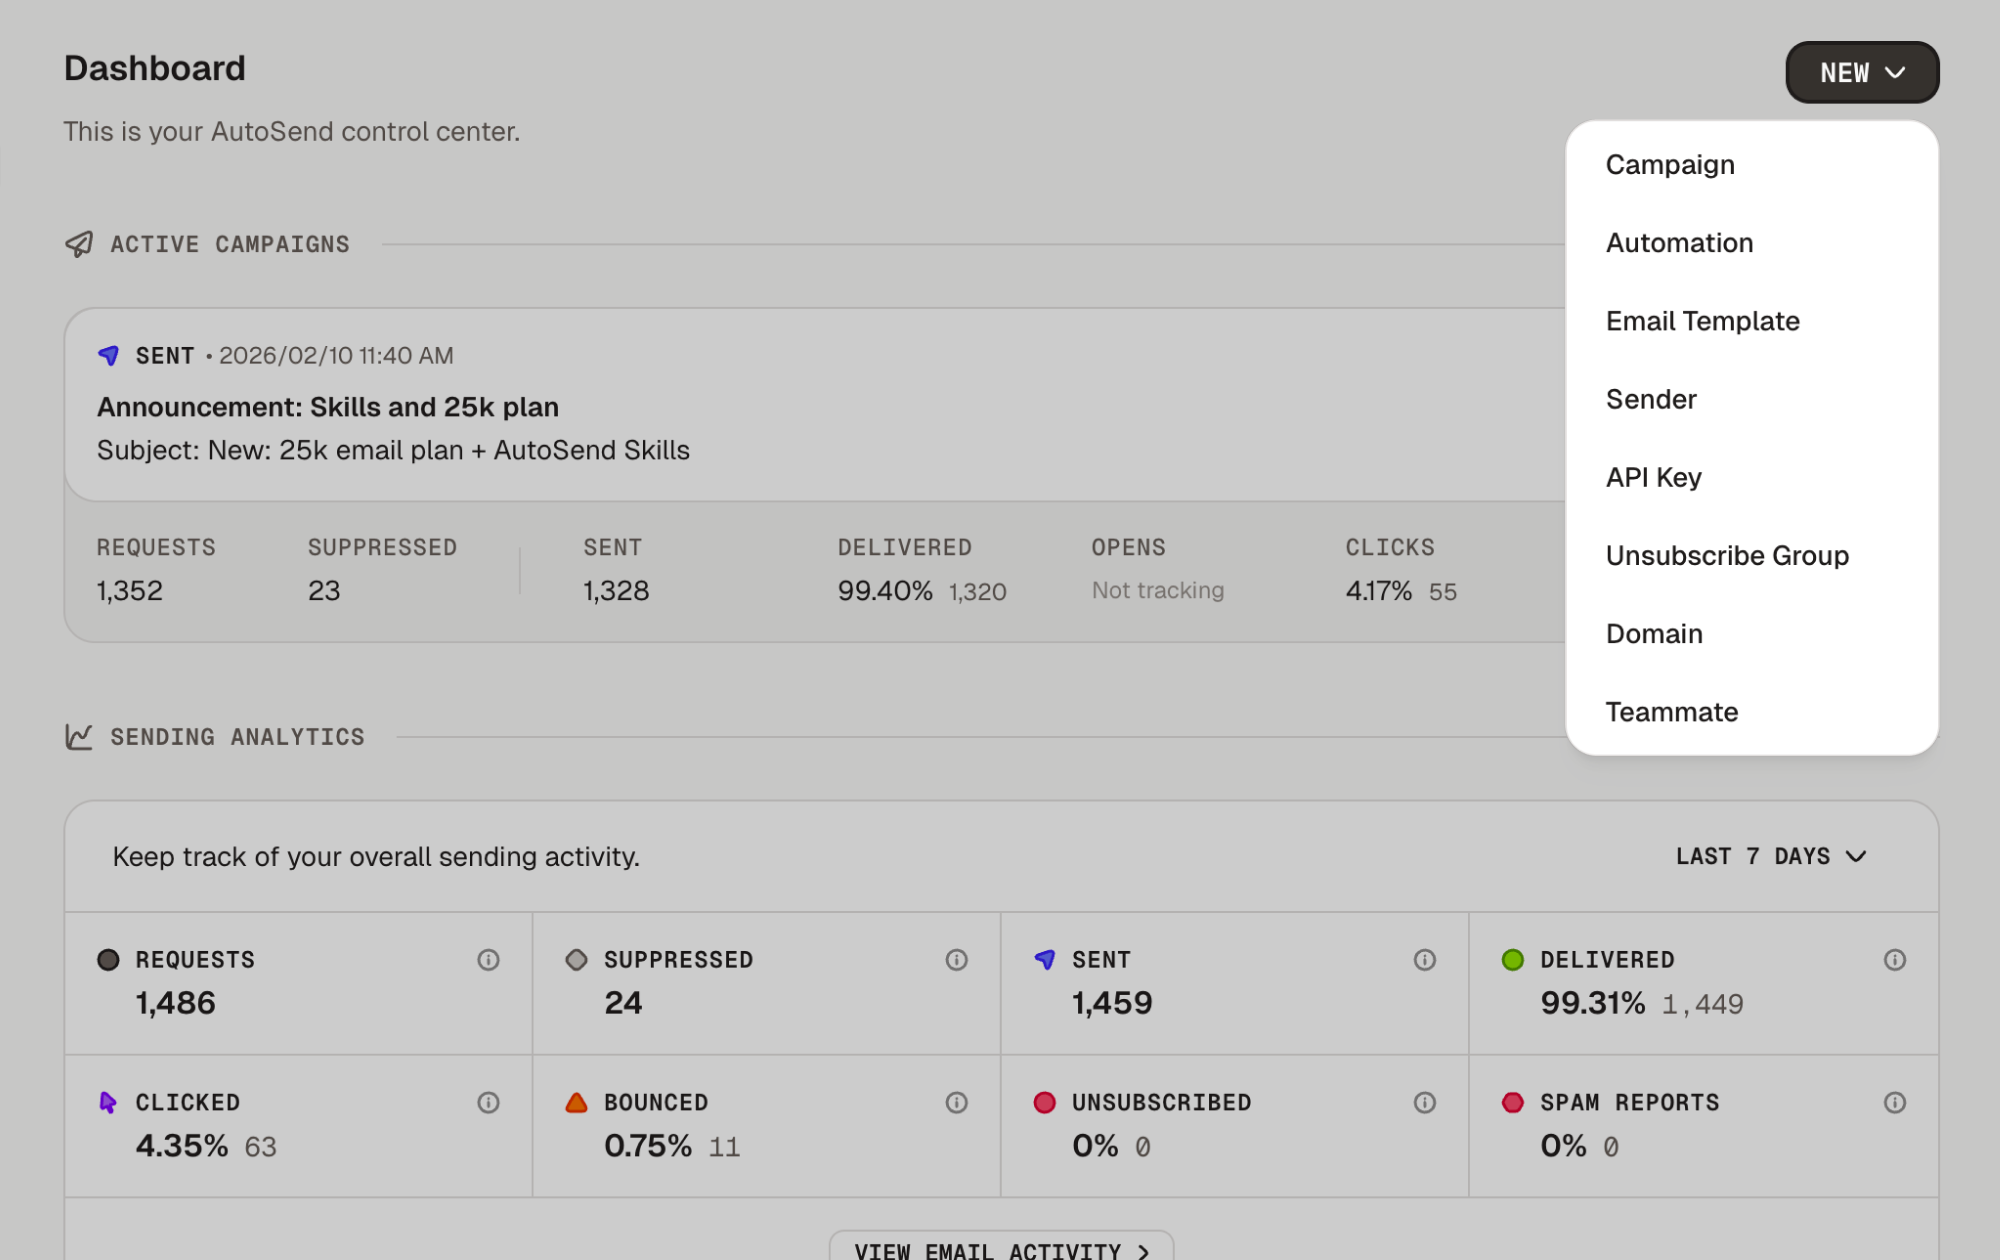Choose Automation in the New menu
This screenshot has height=1260, width=2000.
pos(1679,243)
